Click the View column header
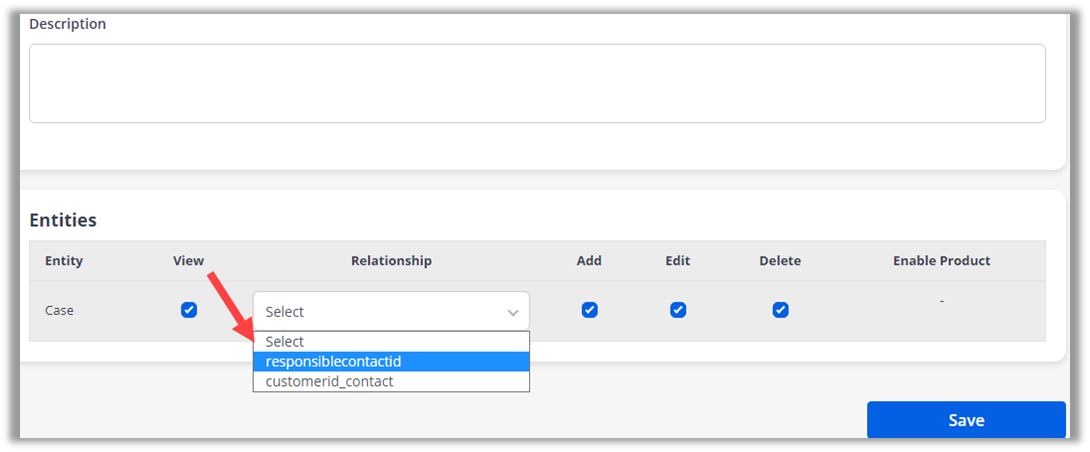 (x=188, y=261)
